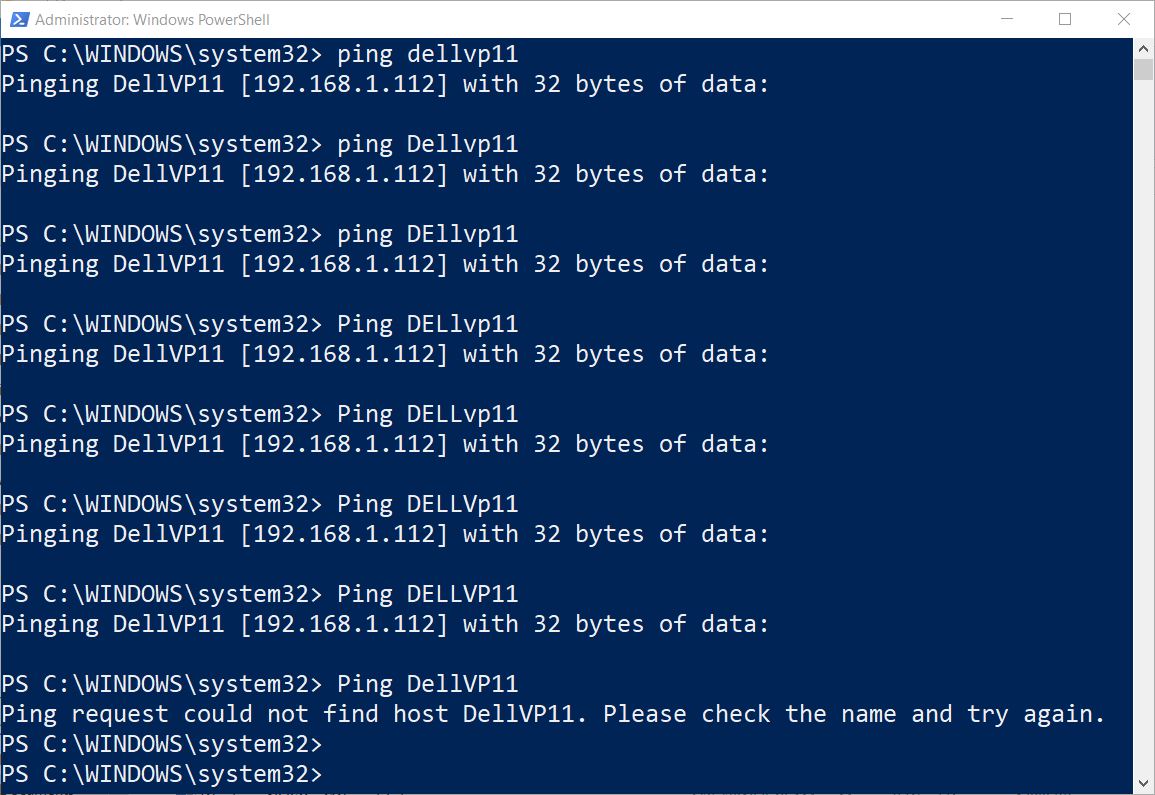This screenshot has width=1155, height=795.
Task: Click the IP address in the first ping output
Action: tap(344, 84)
